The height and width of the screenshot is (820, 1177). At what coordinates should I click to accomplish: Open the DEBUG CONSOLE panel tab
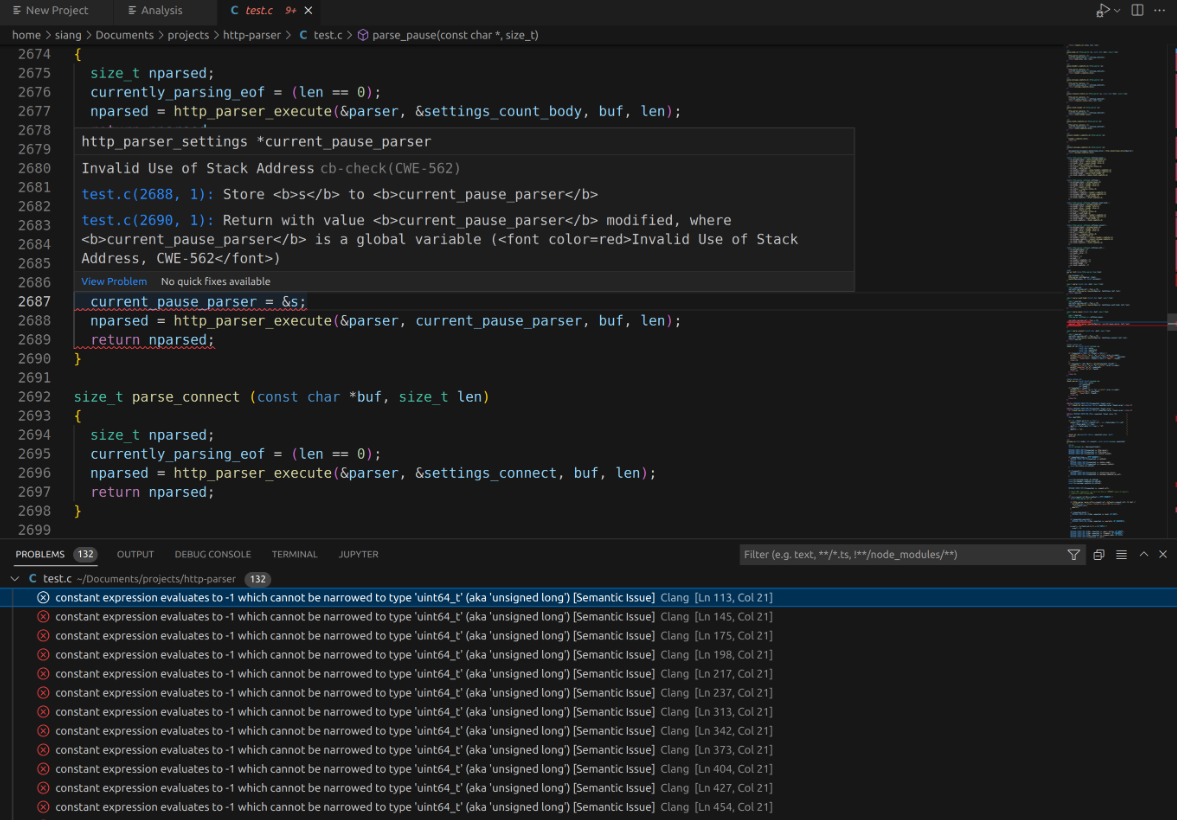click(213, 554)
